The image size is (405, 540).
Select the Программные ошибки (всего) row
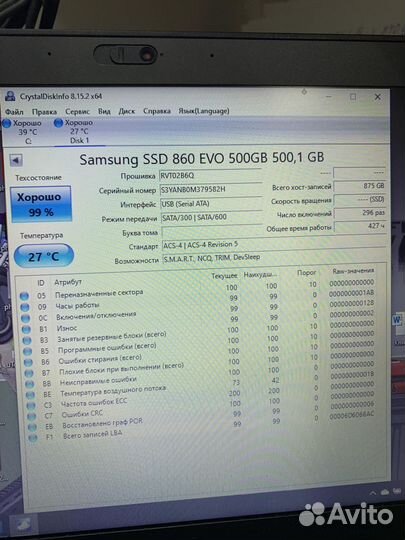199,343
